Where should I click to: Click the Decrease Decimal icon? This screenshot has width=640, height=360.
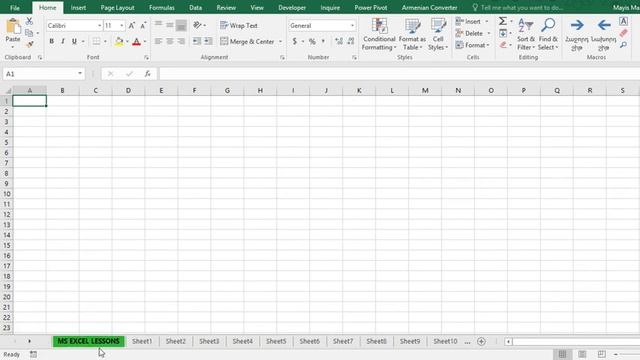351,41
